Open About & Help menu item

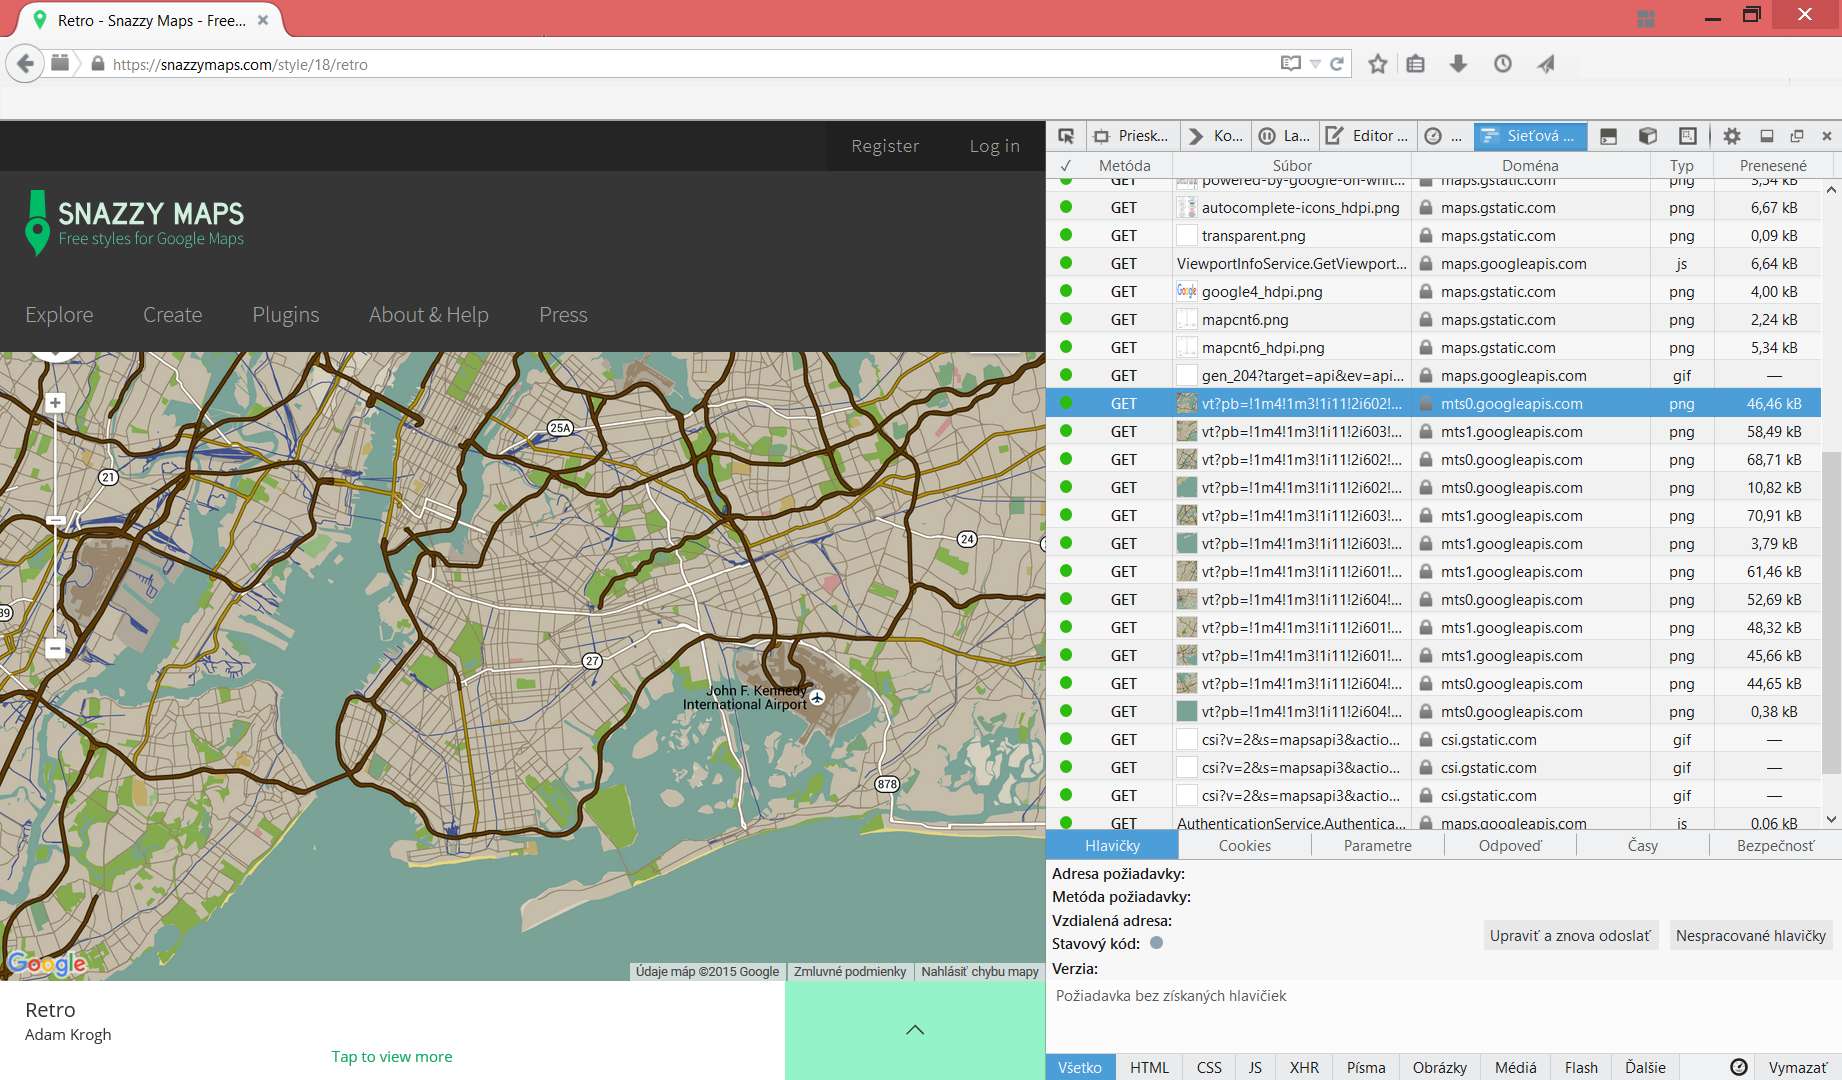point(429,315)
